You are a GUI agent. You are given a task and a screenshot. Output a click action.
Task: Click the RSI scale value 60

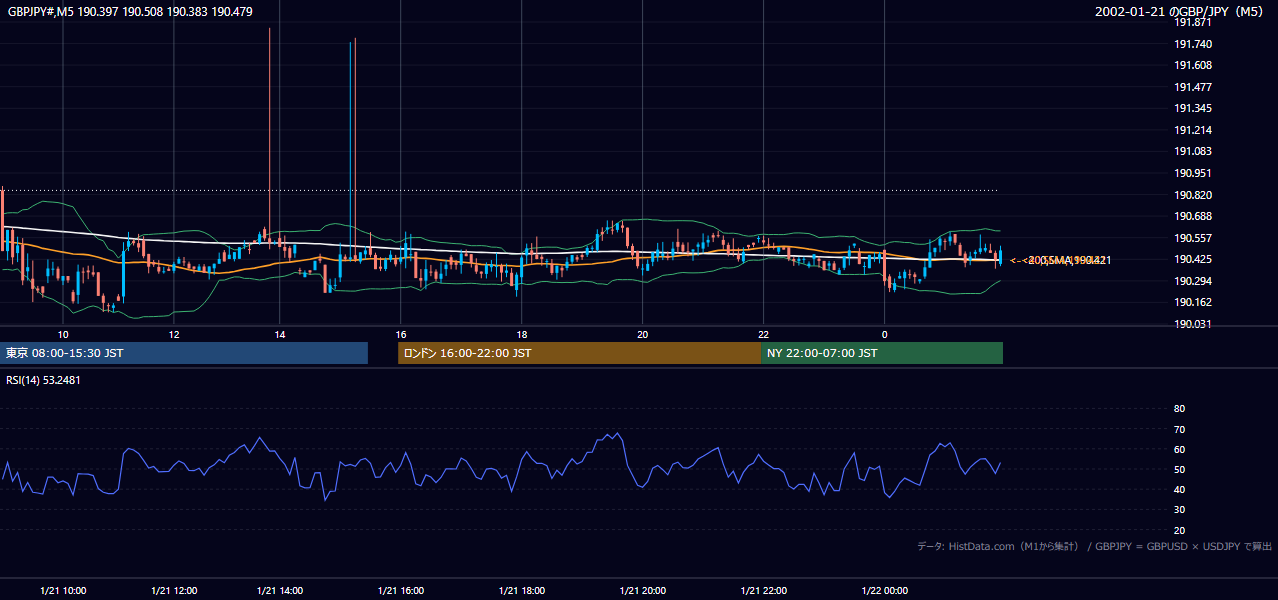[x=1179, y=449]
